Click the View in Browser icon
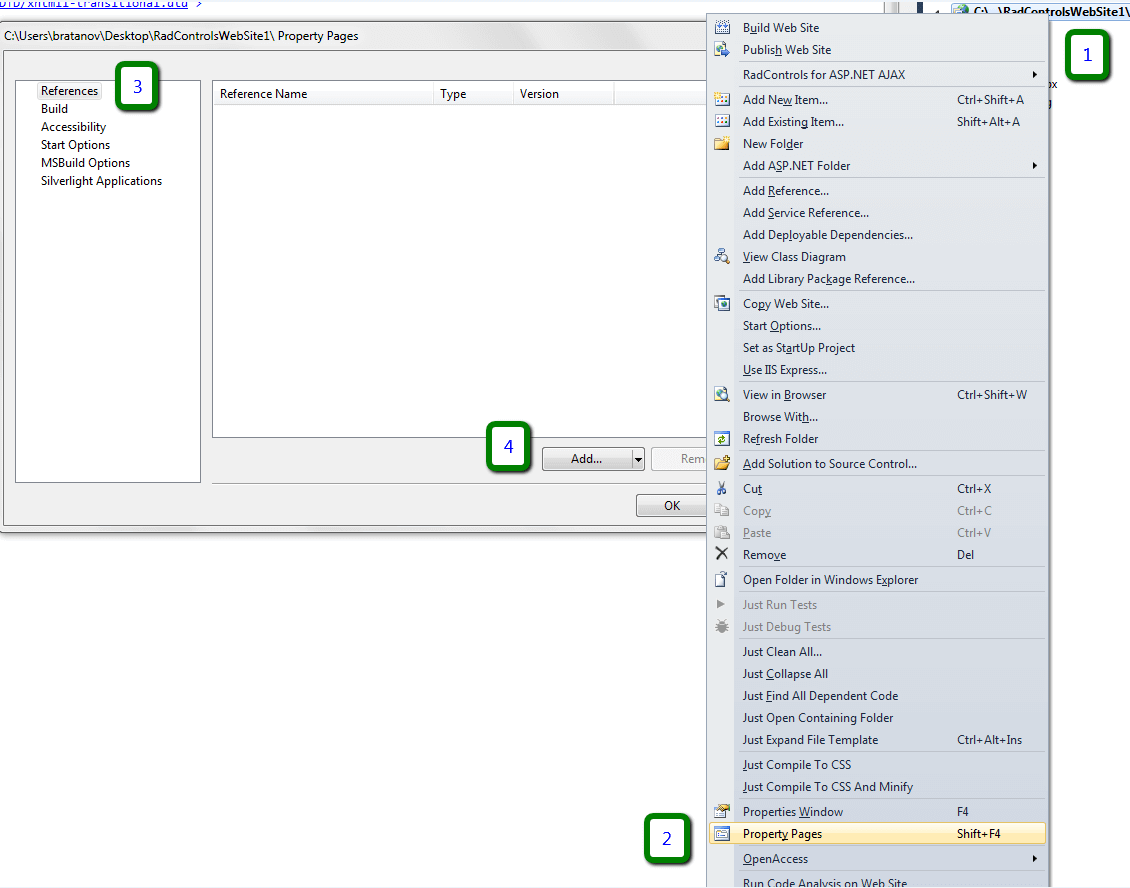This screenshot has width=1130, height=888. coord(722,395)
